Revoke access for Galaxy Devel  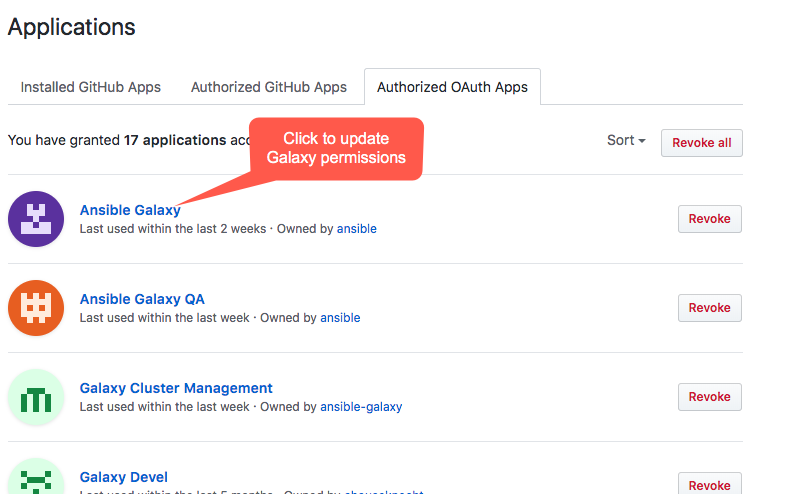710,485
